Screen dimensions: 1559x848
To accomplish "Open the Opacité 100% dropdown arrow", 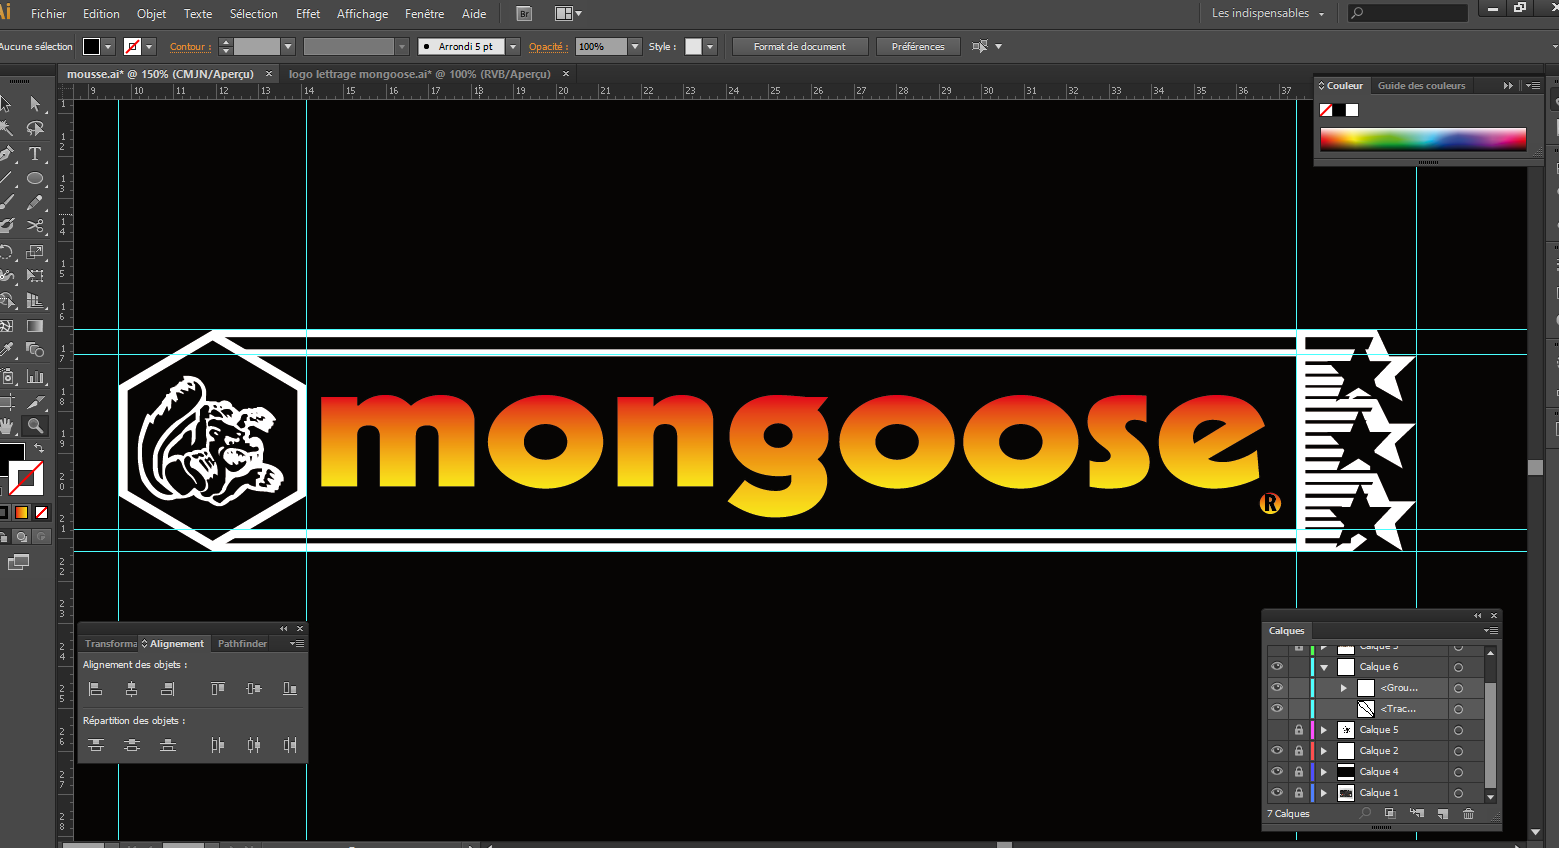I will coord(634,47).
